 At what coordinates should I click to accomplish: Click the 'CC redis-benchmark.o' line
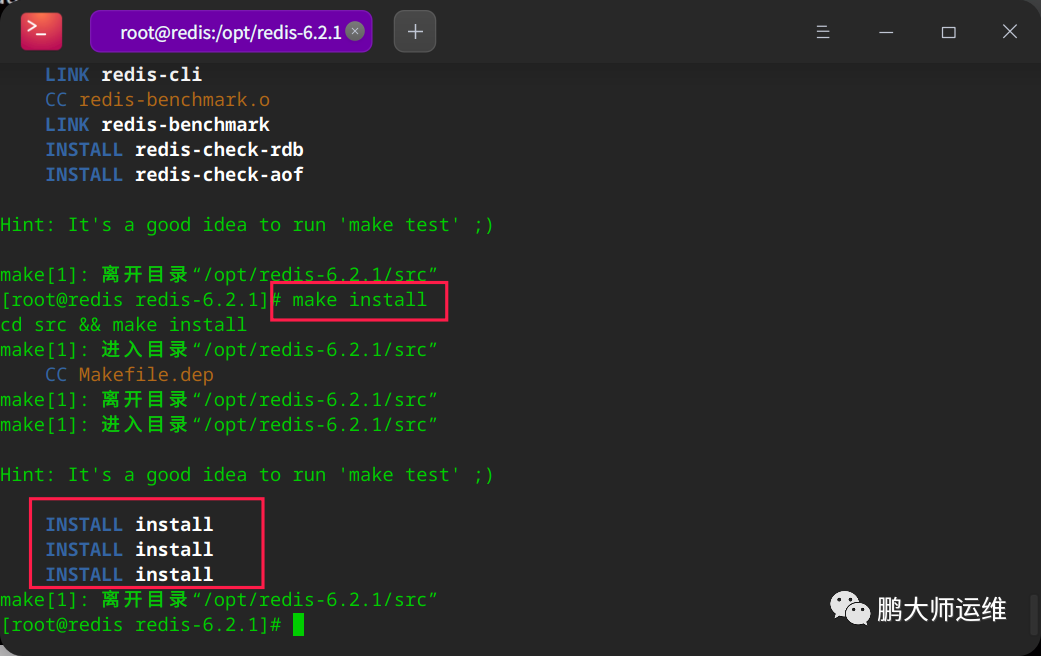(x=157, y=100)
